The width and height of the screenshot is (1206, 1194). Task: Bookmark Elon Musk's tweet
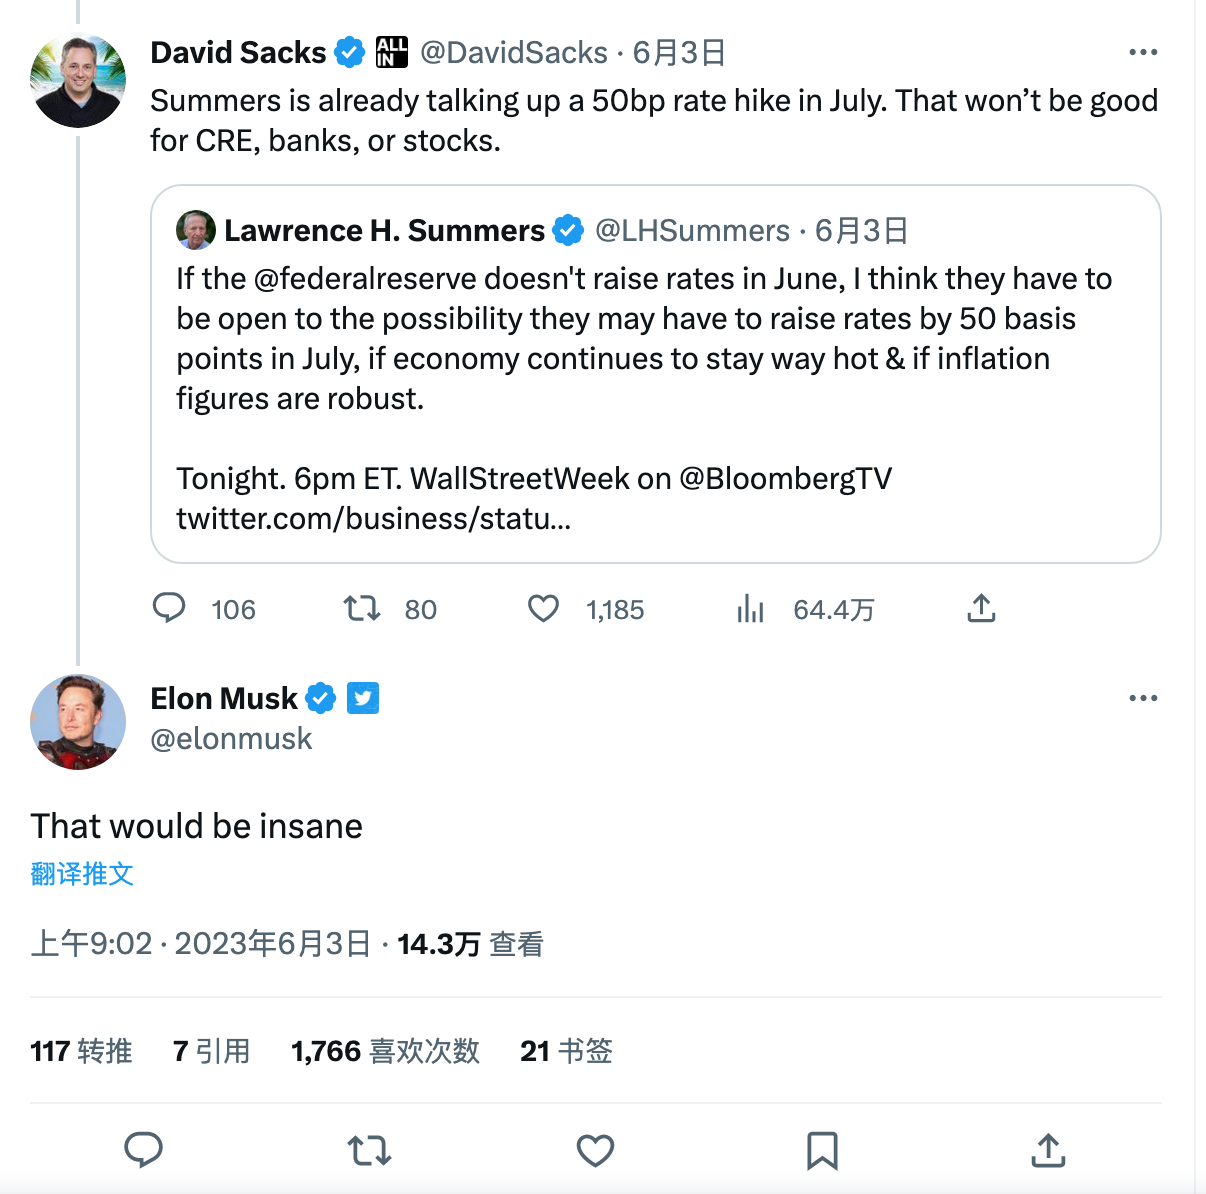tap(822, 1150)
